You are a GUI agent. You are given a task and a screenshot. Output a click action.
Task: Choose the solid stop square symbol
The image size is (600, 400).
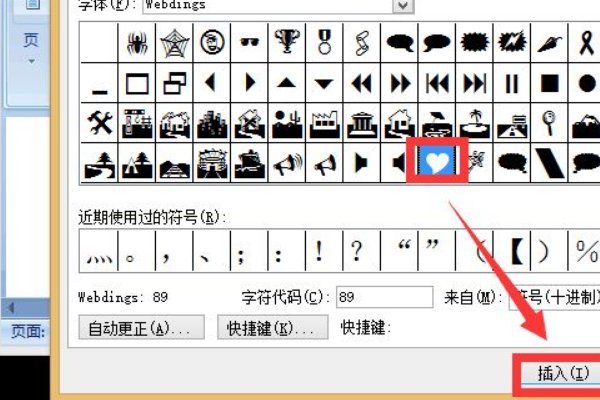549,83
